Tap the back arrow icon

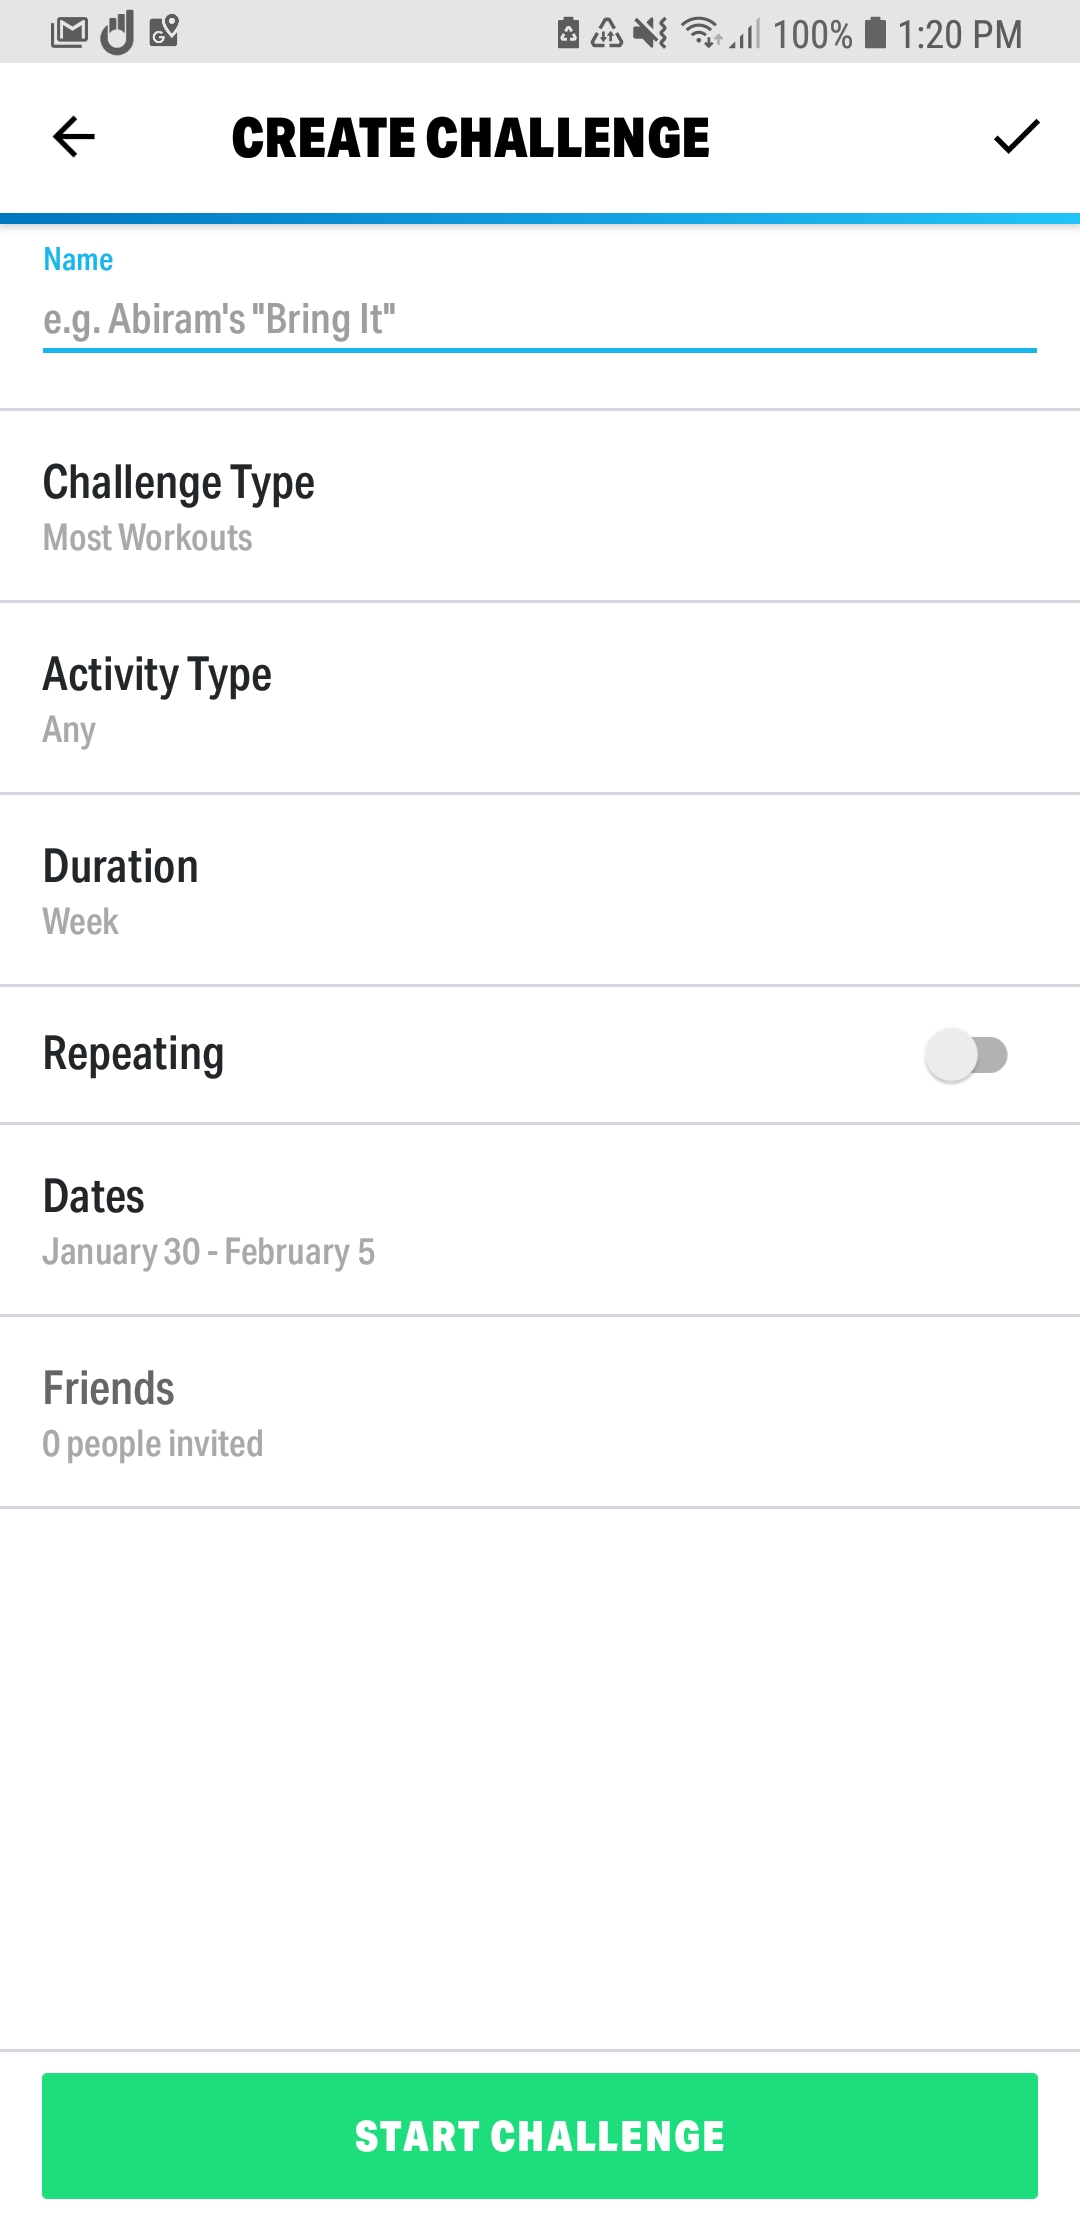(74, 137)
